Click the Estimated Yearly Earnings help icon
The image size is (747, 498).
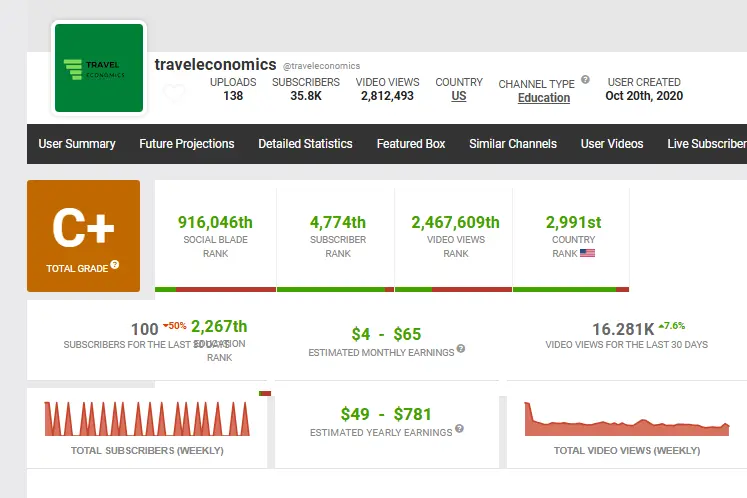click(459, 428)
